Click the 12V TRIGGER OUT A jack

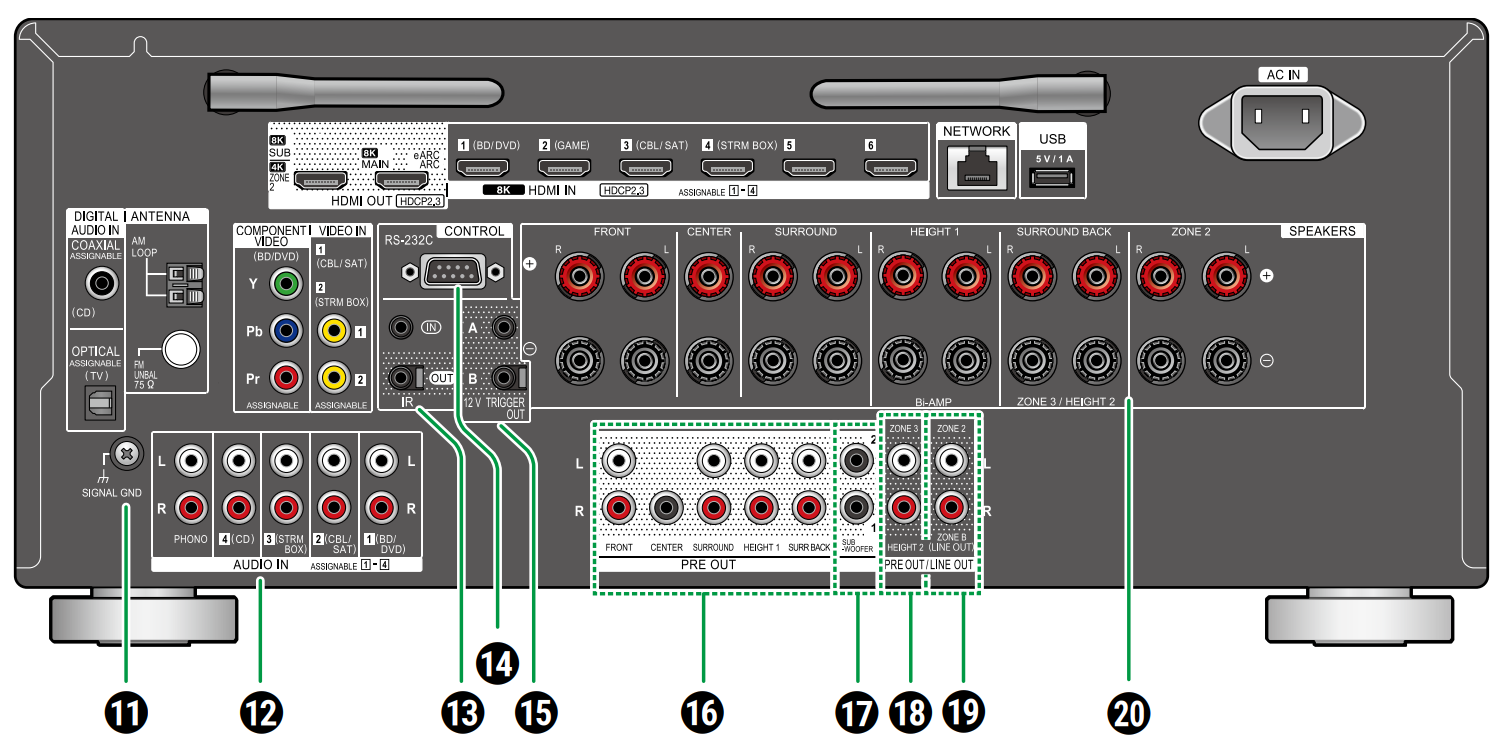pyautogui.click(x=504, y=327)
